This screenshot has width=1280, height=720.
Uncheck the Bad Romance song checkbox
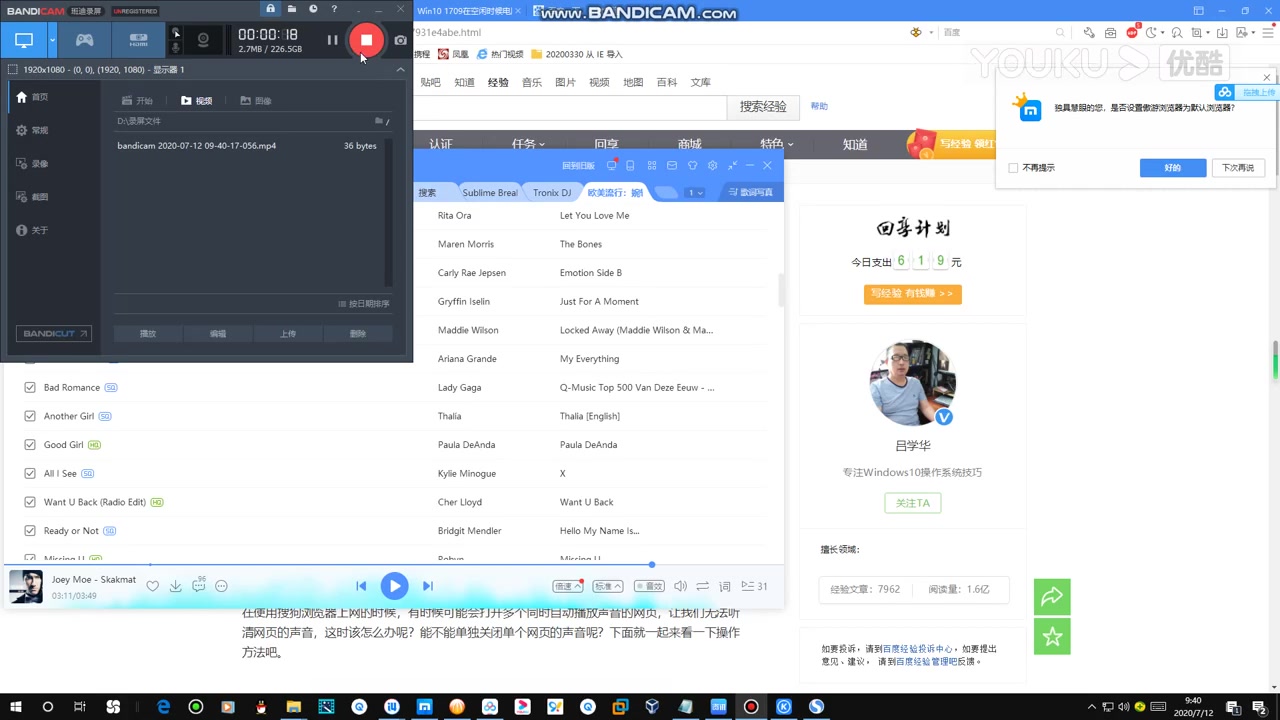[x=30, y=387]
